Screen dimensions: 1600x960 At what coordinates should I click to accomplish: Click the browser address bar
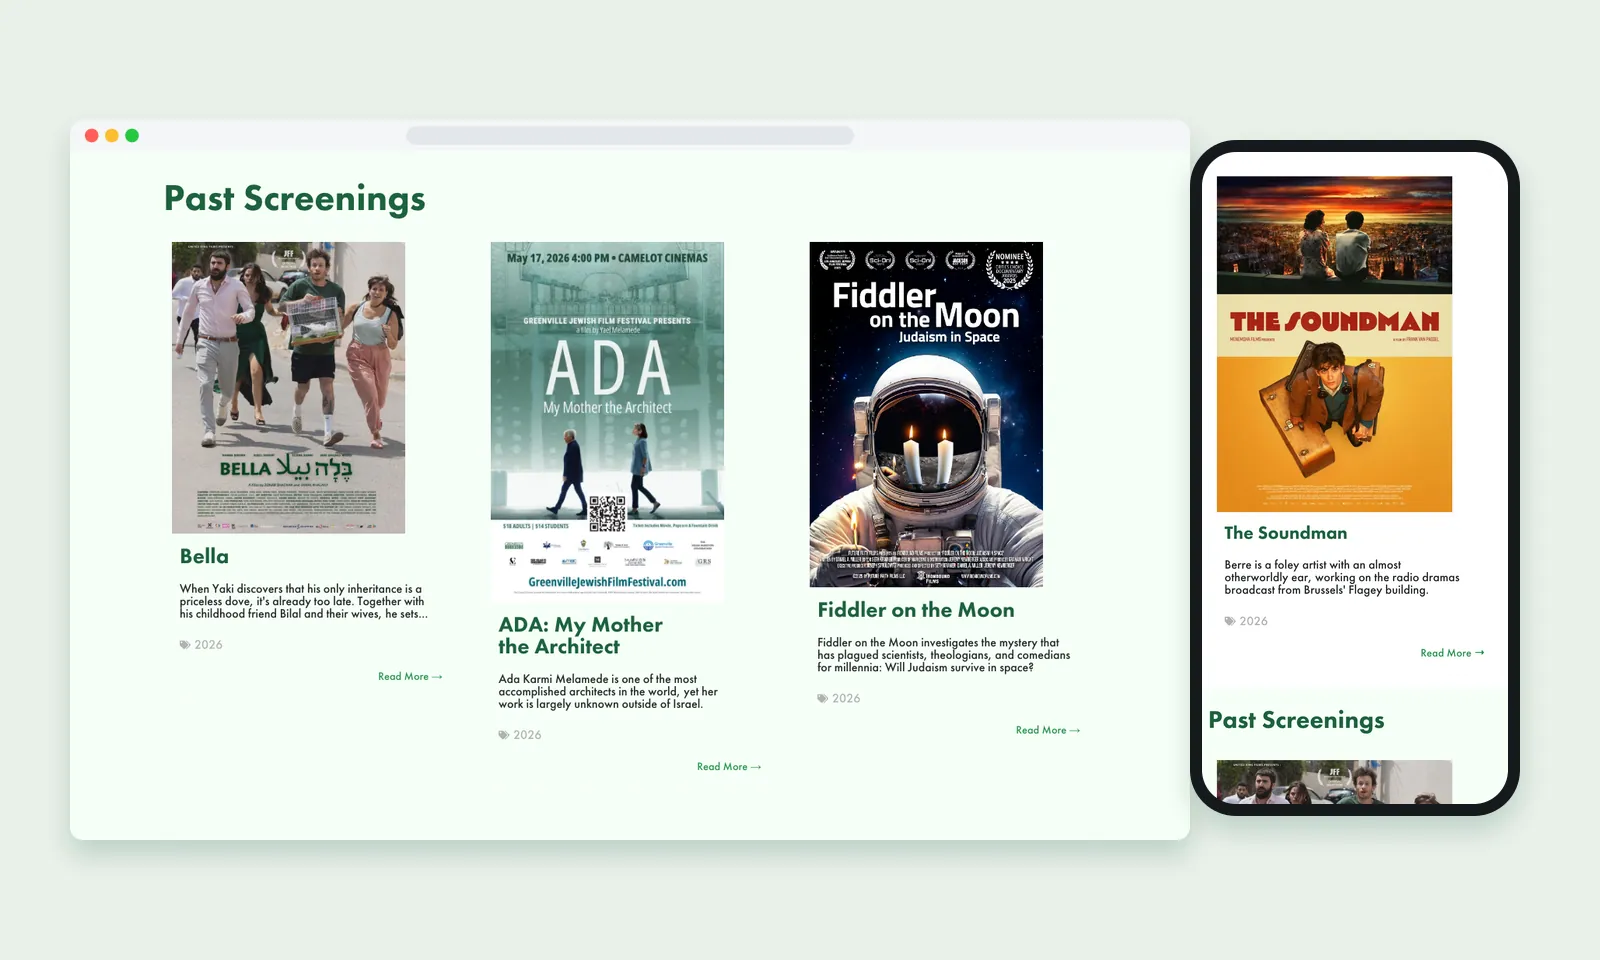(630, 136)
